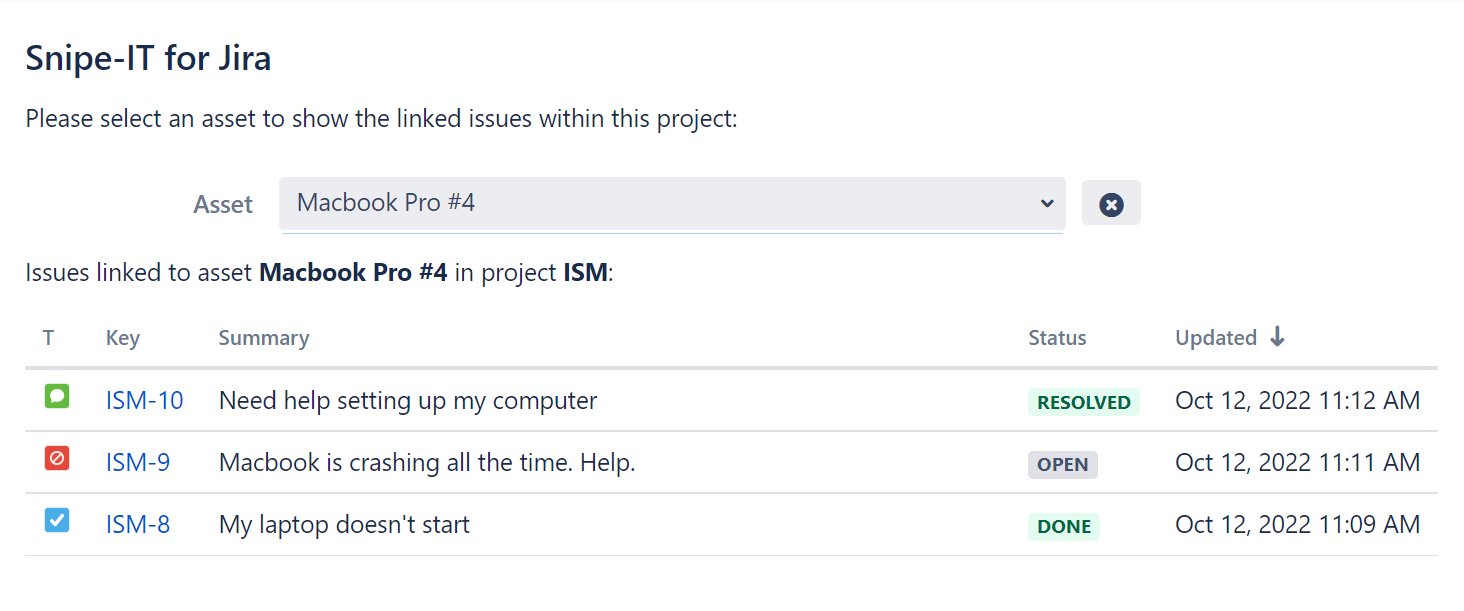The width and height of the screenshot is (1464, 611).
Task: Click the blue task icon for ISM-8
Action: coord(56,521)
